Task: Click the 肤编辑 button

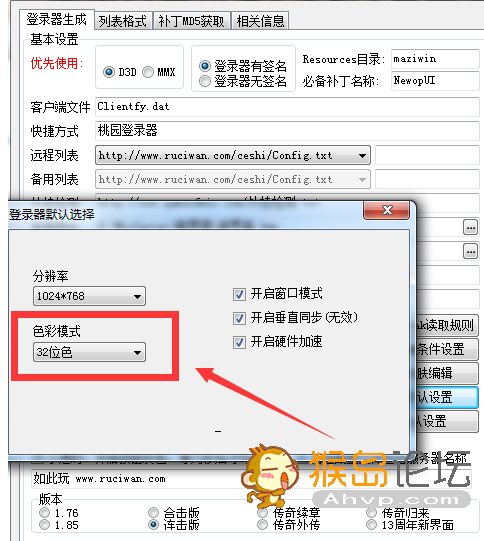Action: pyautogui.click(x=447, y=373)
